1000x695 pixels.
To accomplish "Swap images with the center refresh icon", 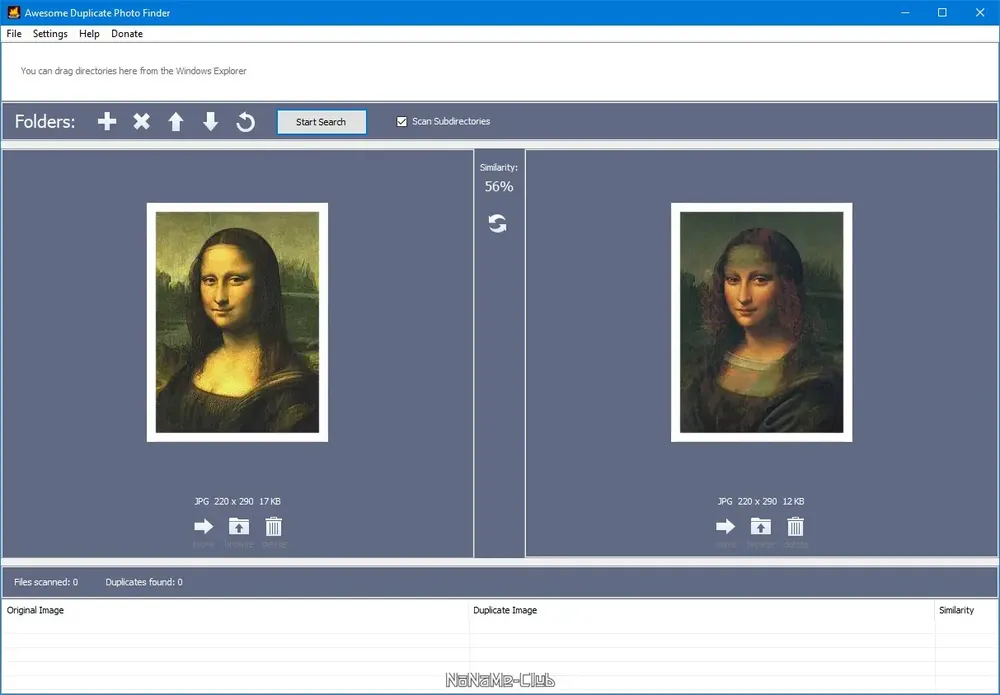I will 497,223.
